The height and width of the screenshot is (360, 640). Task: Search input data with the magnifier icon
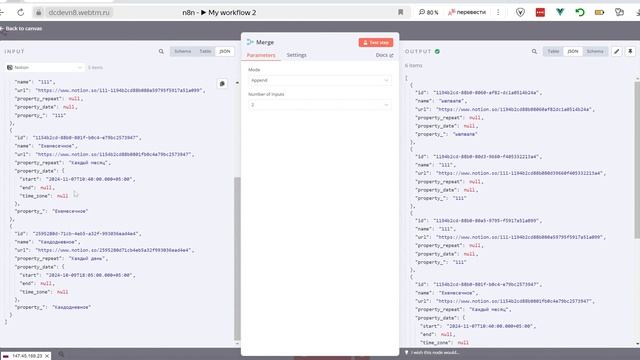[161, 51]
